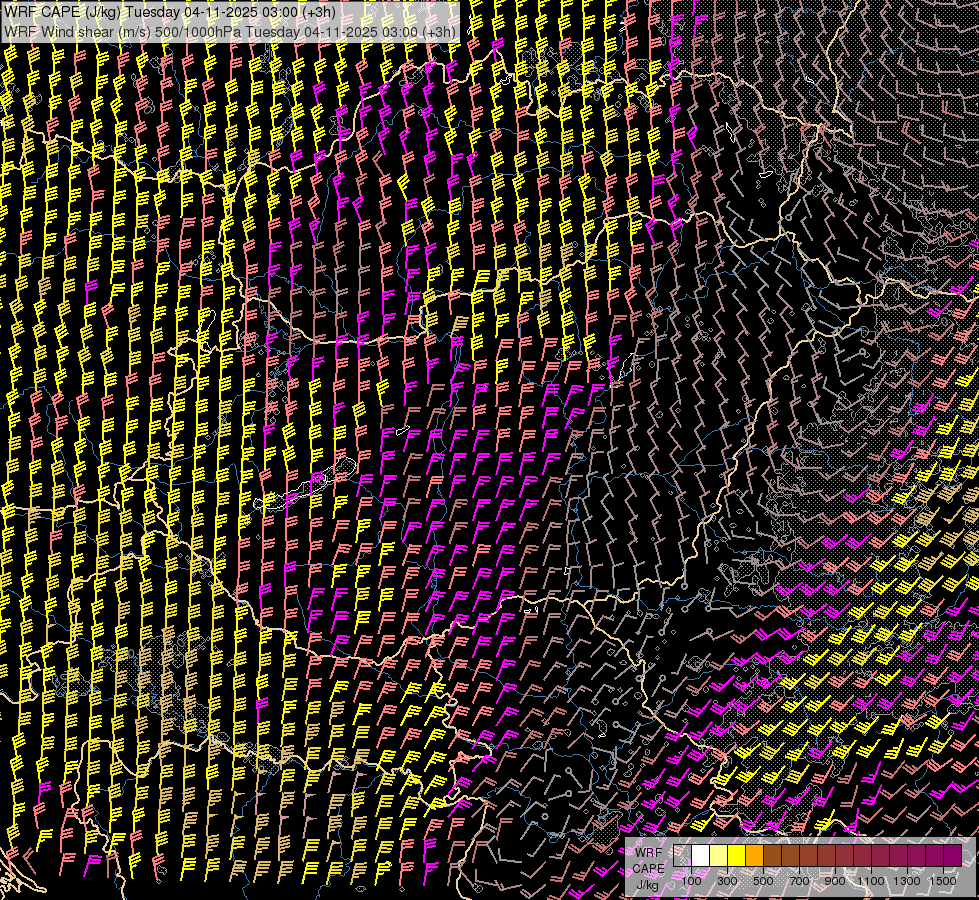Click the 1300 value on the CAPE scale
Image resolution: width=979 pixels, height=900 pixels.
[907, 881]
